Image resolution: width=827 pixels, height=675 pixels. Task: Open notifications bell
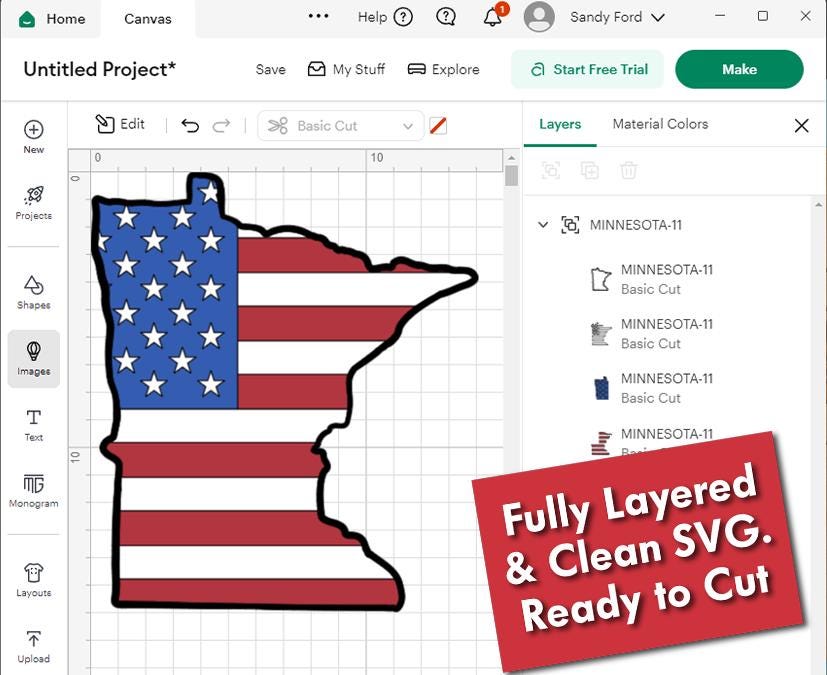[493, 17]
